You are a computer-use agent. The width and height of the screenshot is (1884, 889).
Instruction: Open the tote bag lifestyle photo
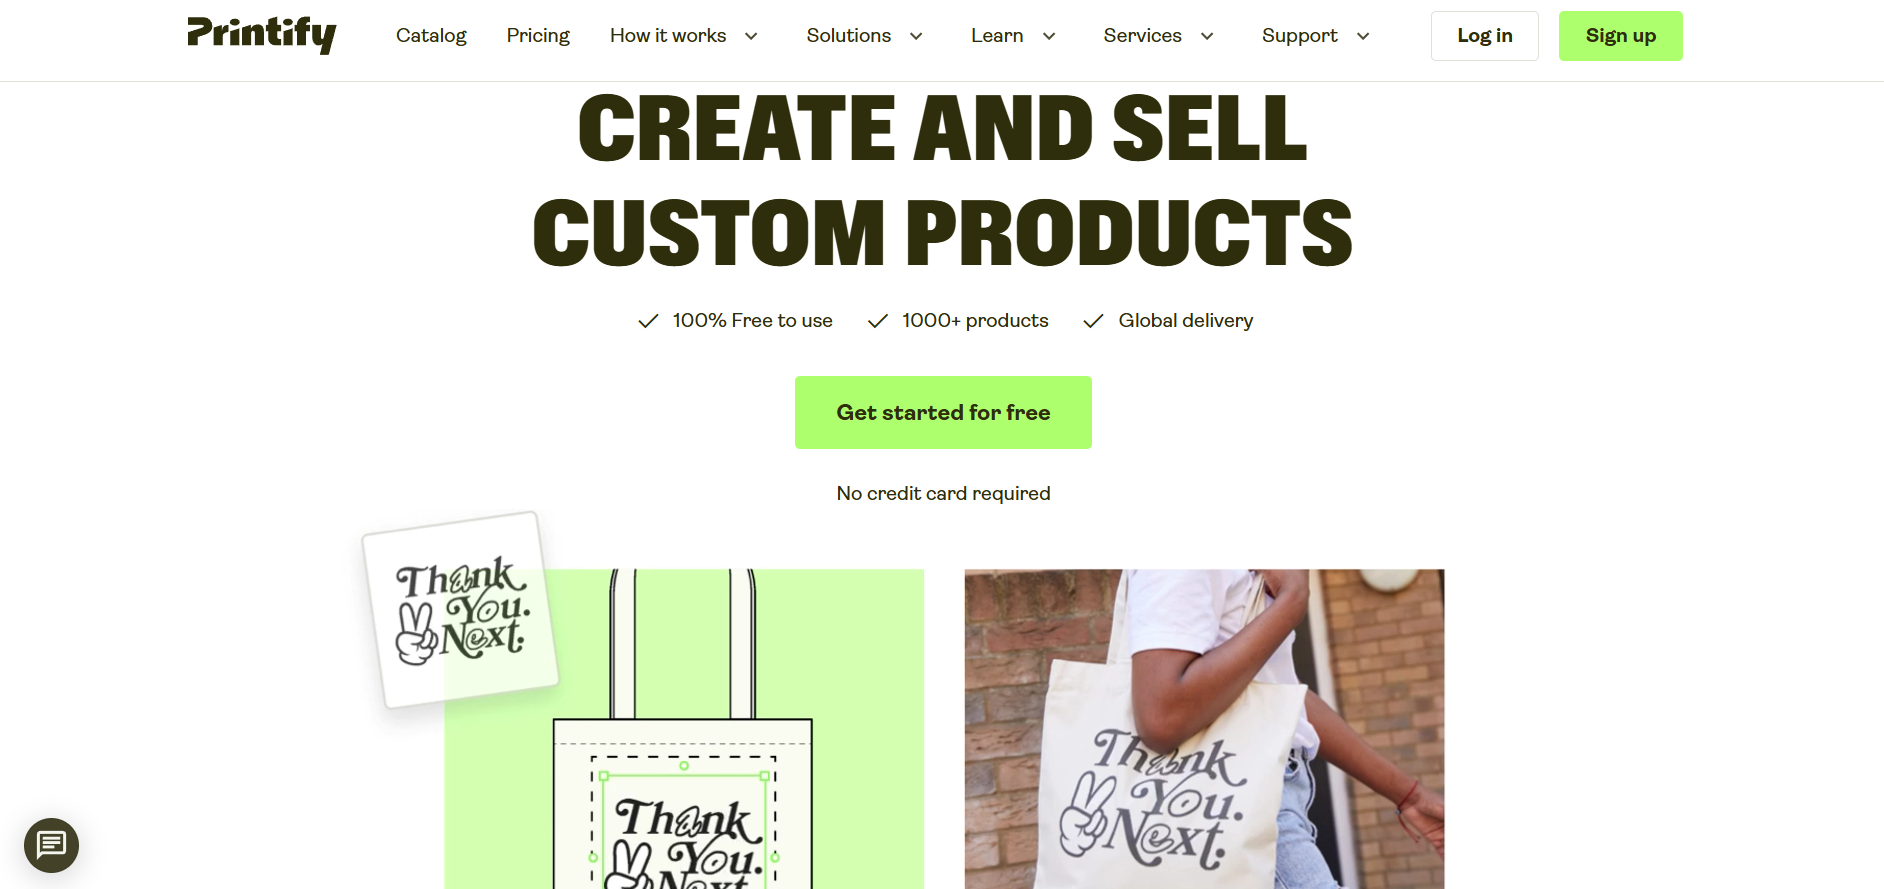point(1204,729)
